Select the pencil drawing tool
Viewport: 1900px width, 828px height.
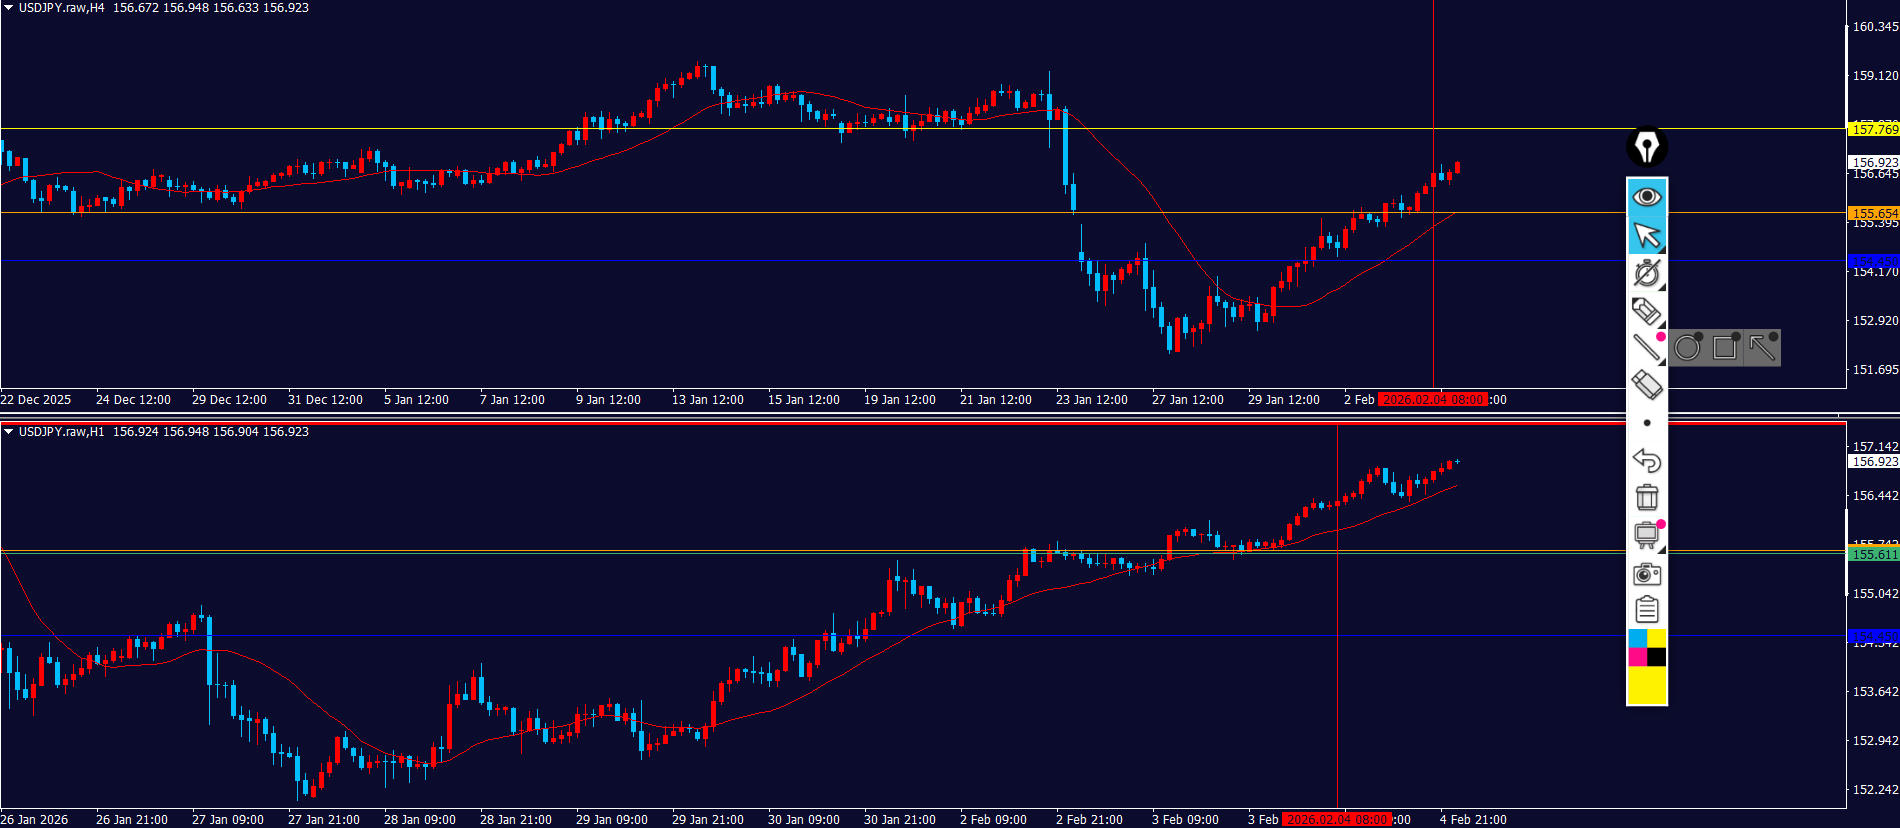tap(1646, 311)
